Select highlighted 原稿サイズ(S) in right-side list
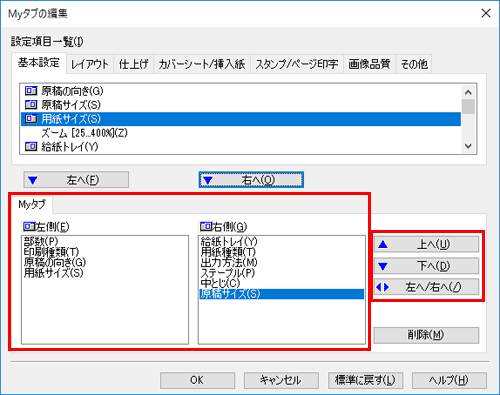 282,294
